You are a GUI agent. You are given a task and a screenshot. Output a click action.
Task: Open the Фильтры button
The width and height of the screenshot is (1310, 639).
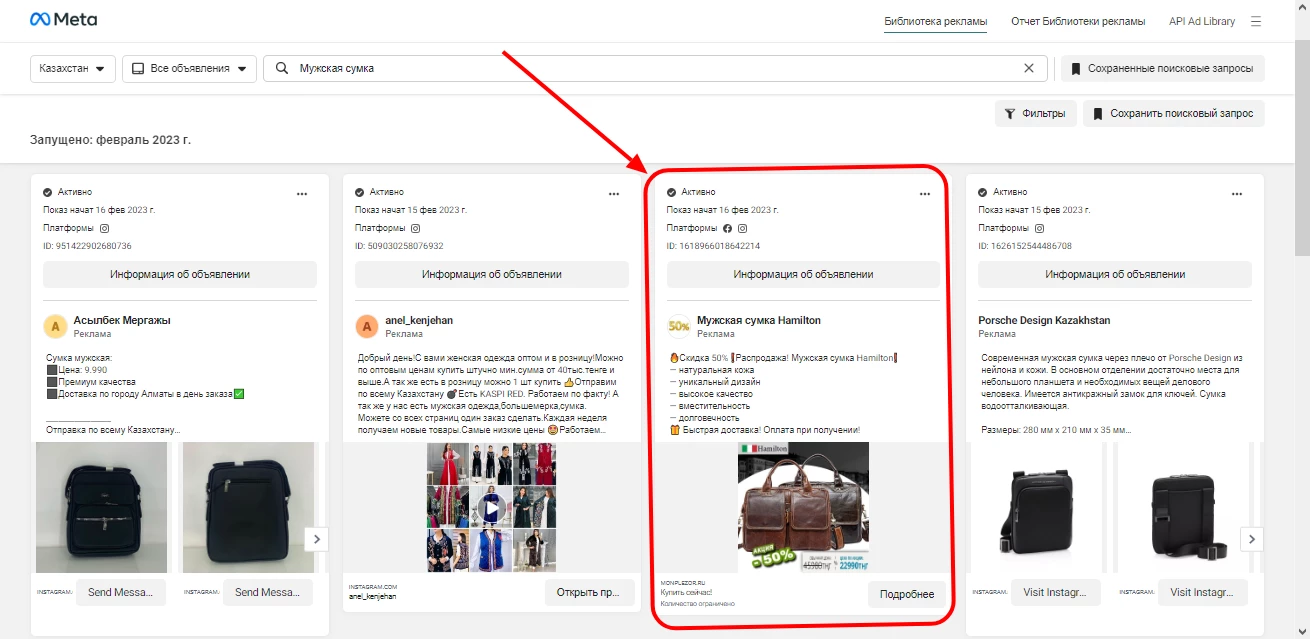[x=1036, y=113]
